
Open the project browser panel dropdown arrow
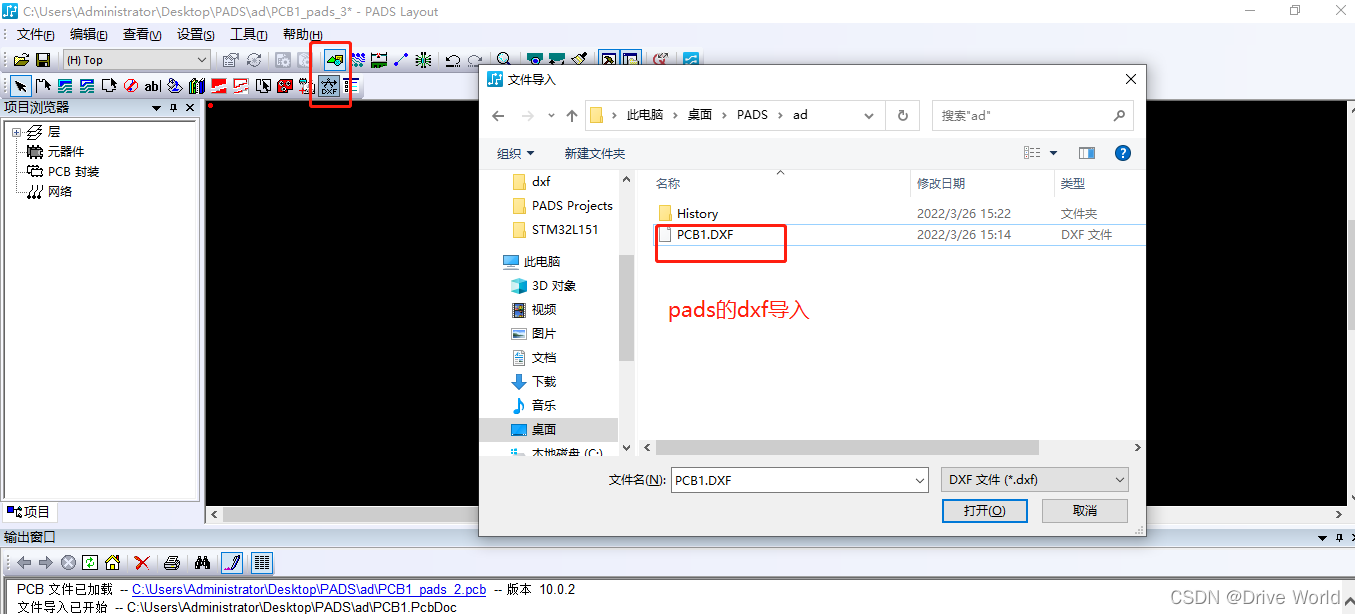(x=156, y=108)
